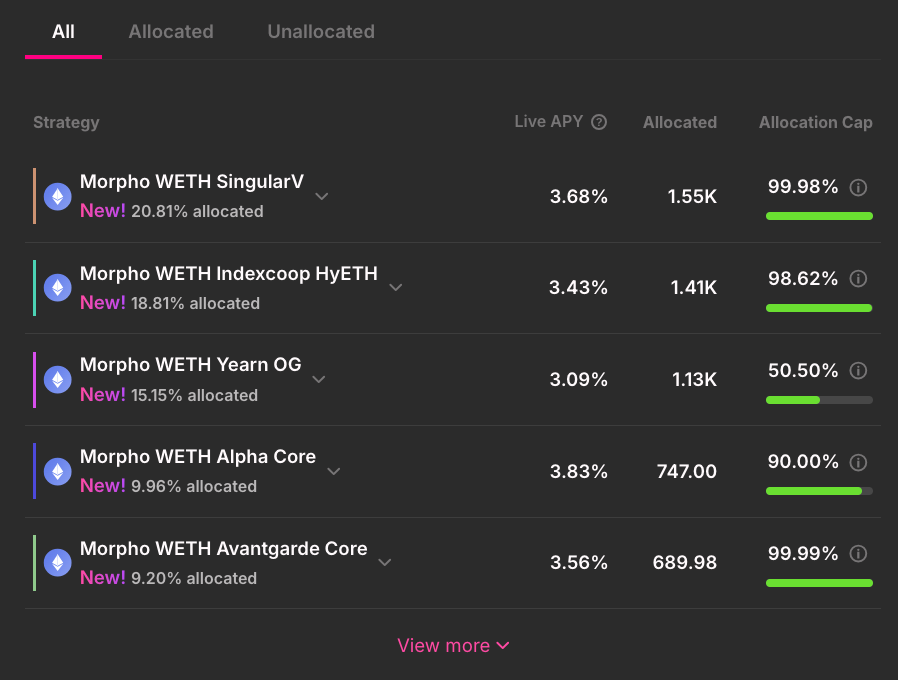Click the 689.98 allocated amount
898x680 pixels.
(x=684, y=563)
